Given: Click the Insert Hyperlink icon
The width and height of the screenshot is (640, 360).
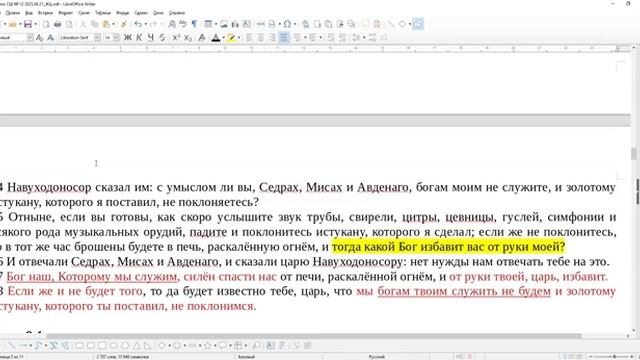Looking at the screenshot, I should tap(305, 24).
